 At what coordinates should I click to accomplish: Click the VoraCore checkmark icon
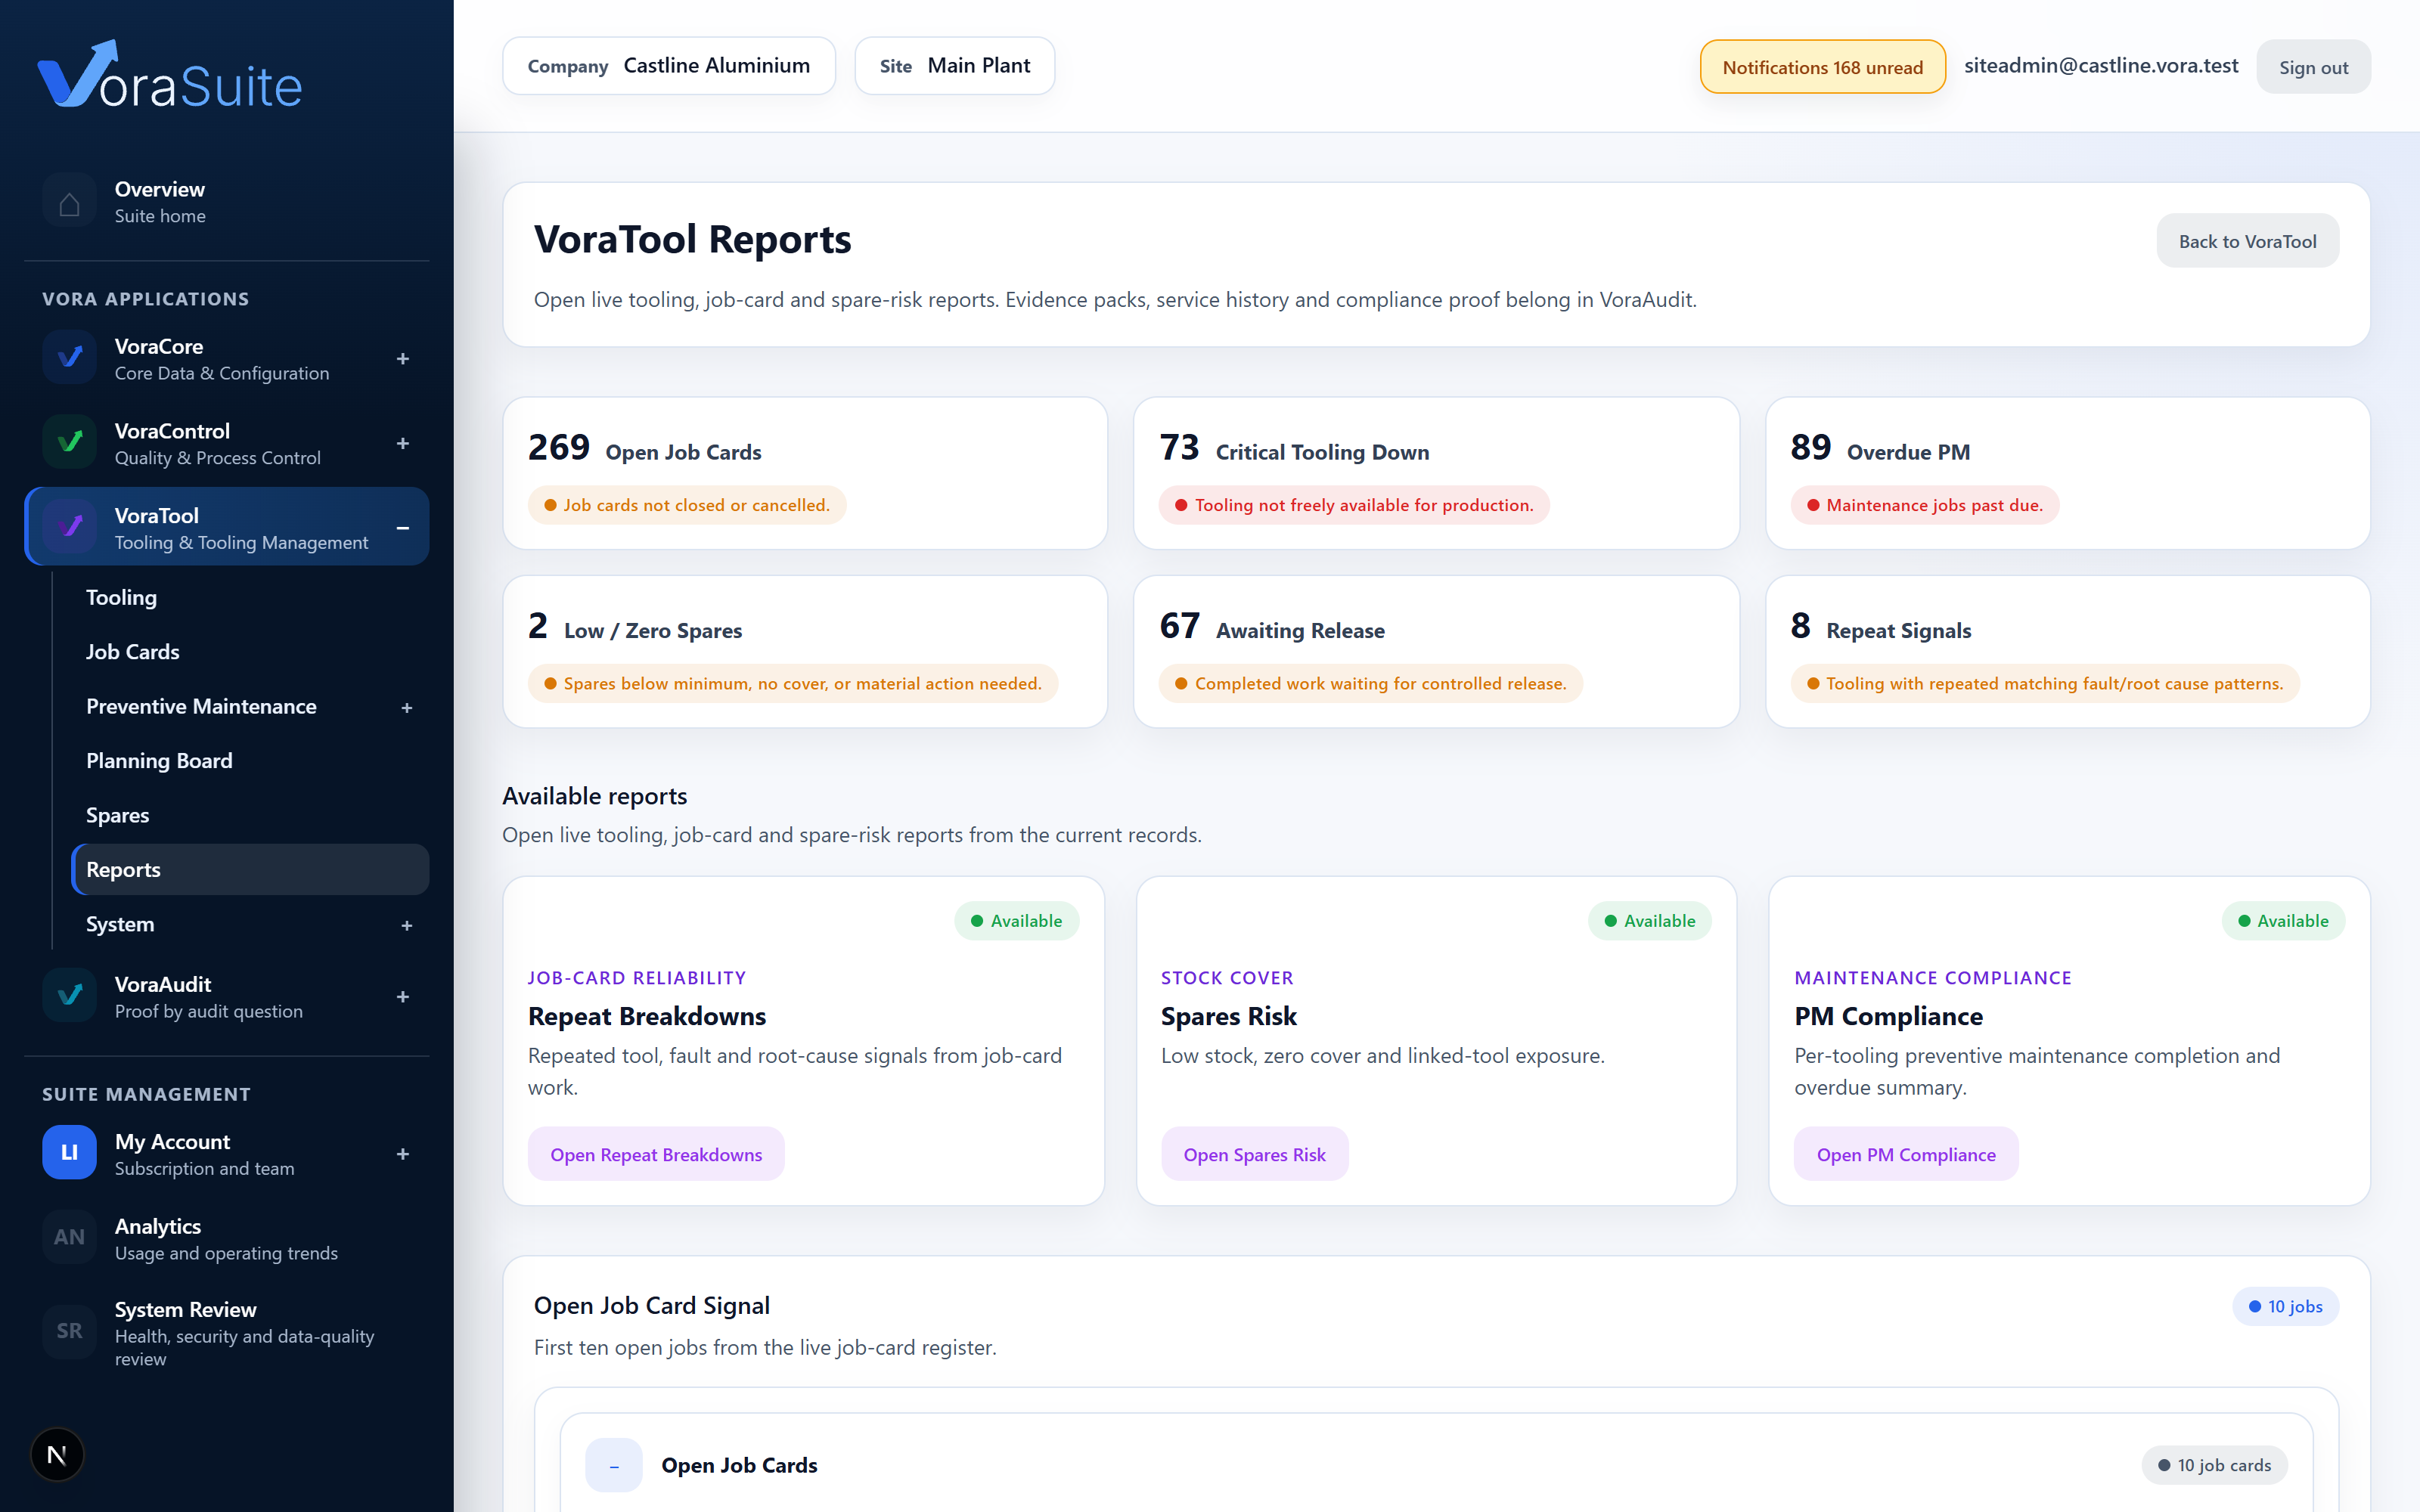point(69,357)
